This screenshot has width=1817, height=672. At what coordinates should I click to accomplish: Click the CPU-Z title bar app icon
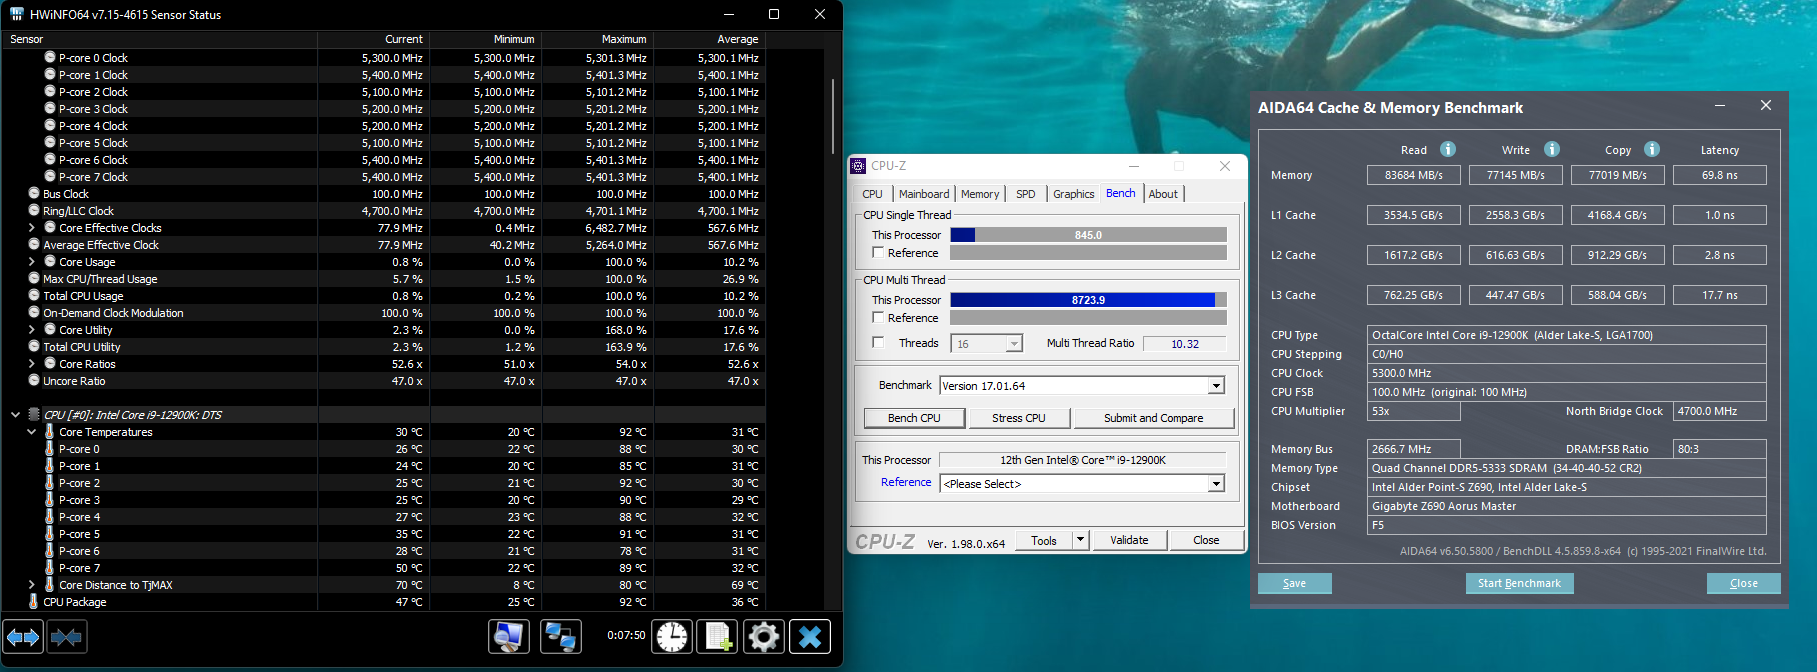(858, 166)
